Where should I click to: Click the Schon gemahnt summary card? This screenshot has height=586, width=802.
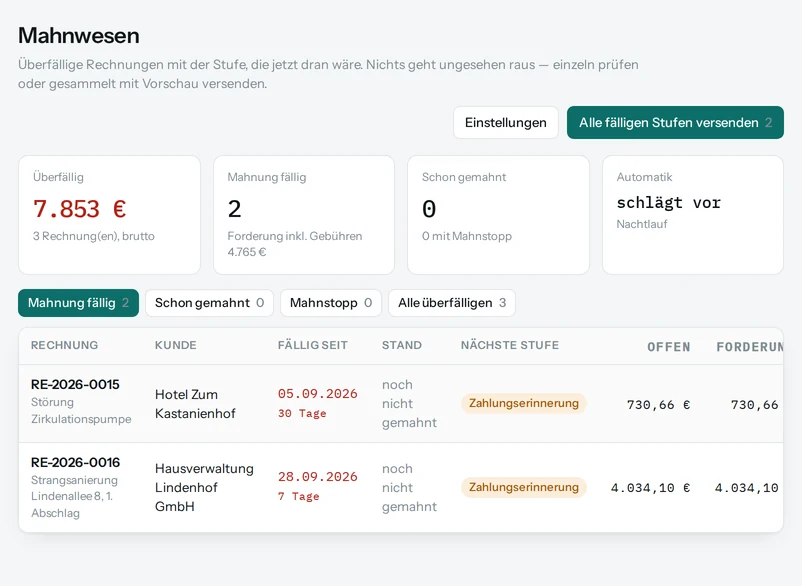click(x=498, y=215)
